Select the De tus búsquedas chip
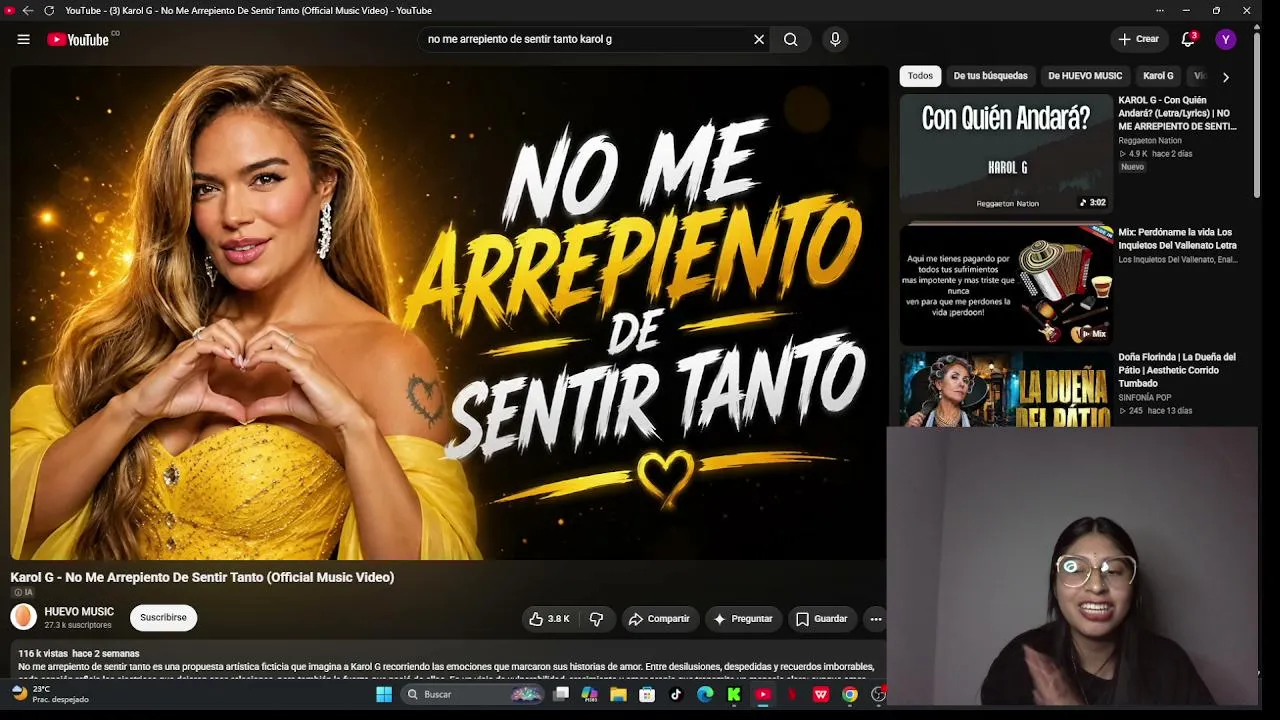The height and width of the screenshot is (720, 1280). [990, 76]
